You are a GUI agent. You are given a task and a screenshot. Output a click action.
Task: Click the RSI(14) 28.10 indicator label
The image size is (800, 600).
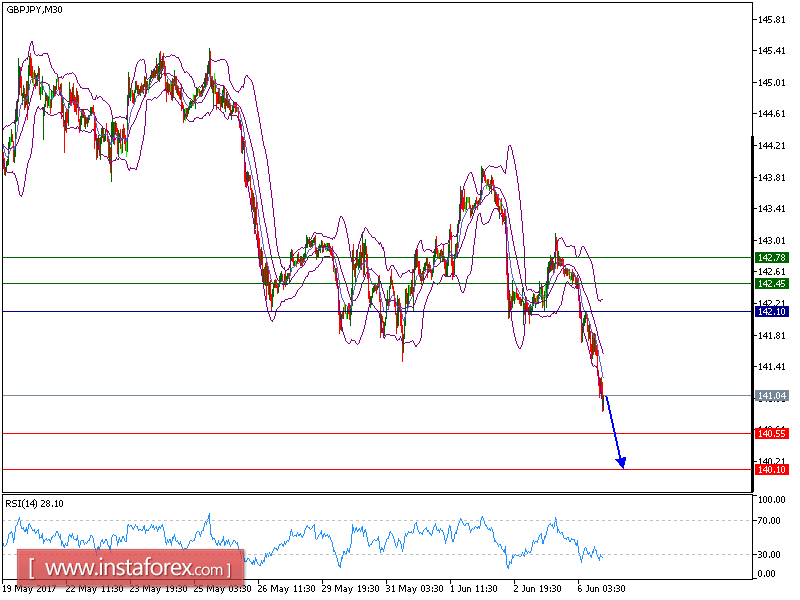pyautogui.click(x=36, y=503)
